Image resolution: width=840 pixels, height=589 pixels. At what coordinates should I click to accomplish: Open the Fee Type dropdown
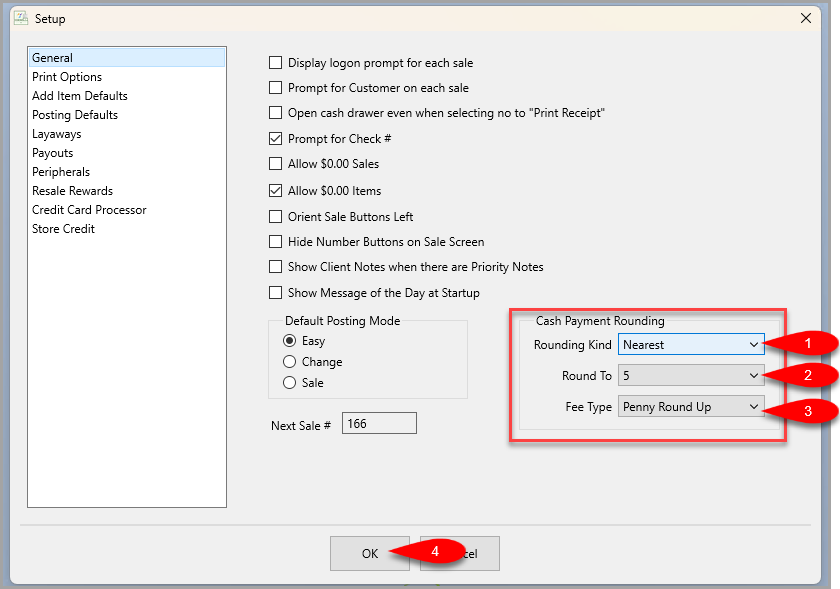pyautogui.click(x=691, y=406)
